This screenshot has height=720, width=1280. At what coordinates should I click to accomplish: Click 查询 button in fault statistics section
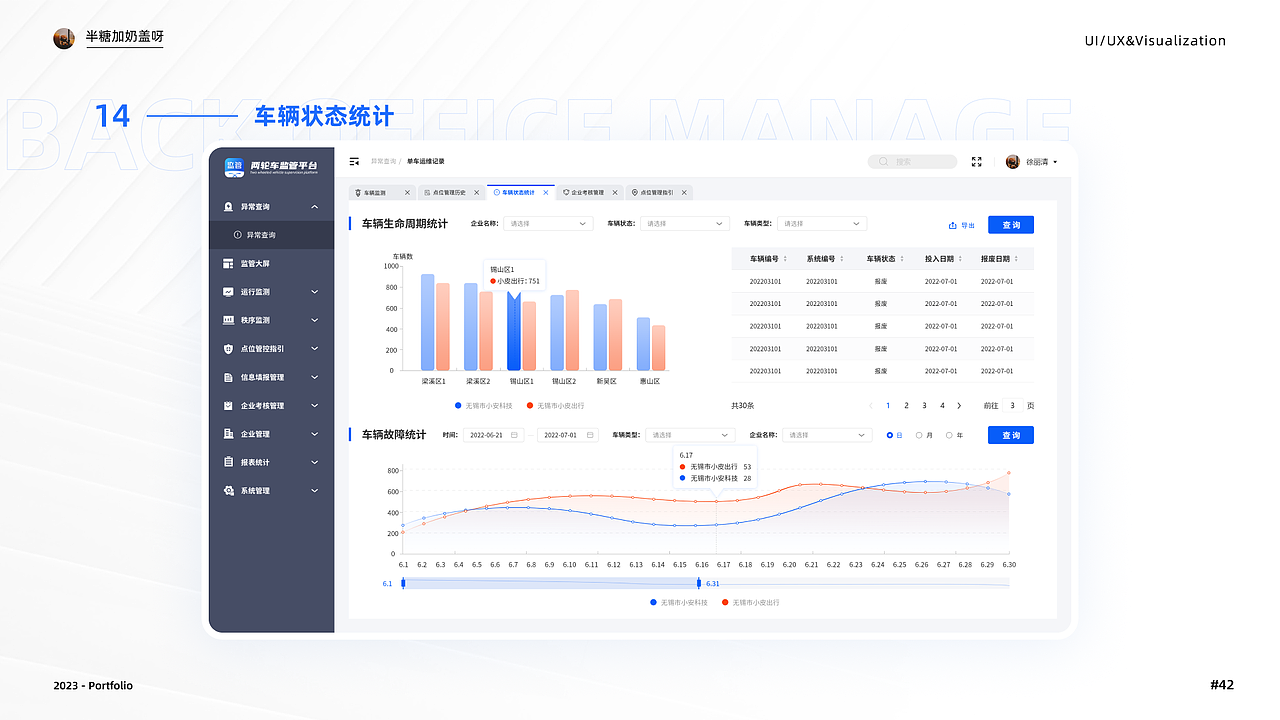(1011, 435)
